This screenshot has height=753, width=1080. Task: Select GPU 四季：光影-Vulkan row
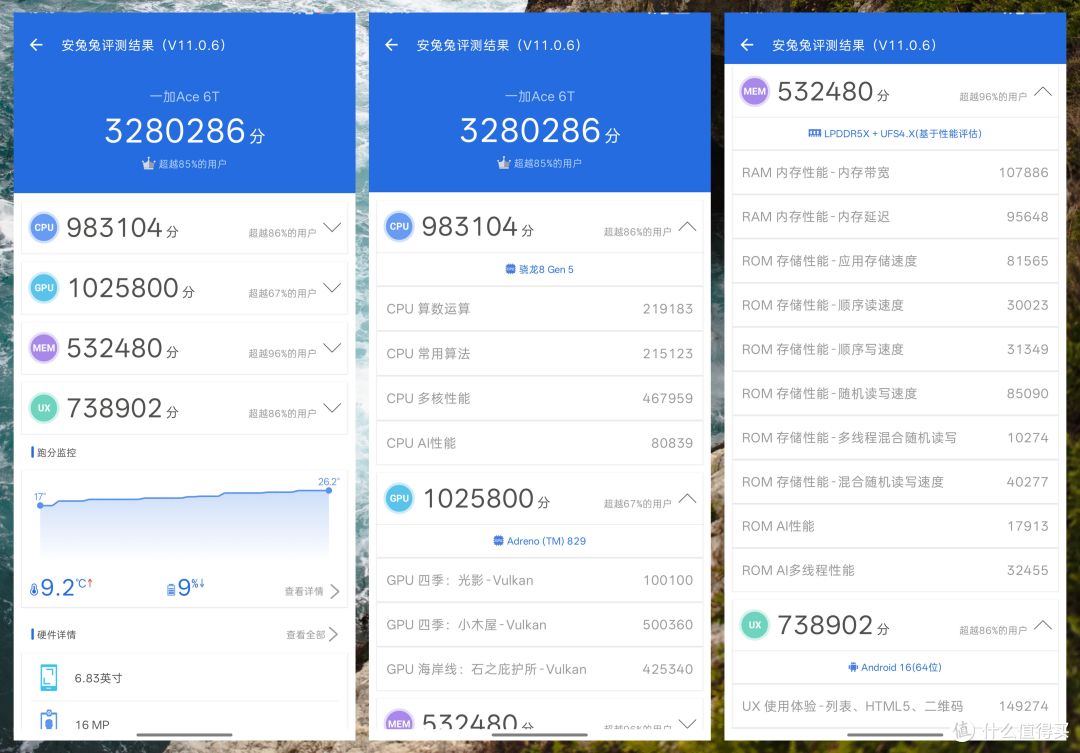(539, 580)
